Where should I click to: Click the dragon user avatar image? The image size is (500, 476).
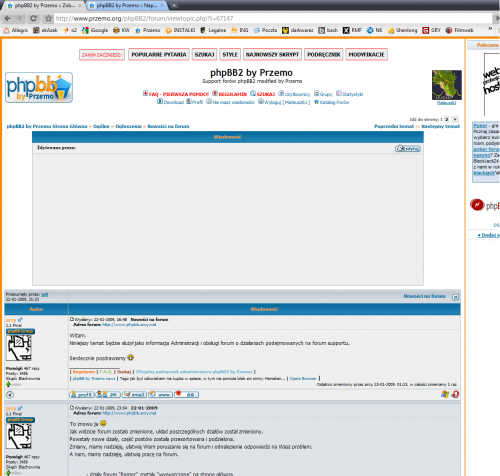pyautogui.click(x=447, y=85)
